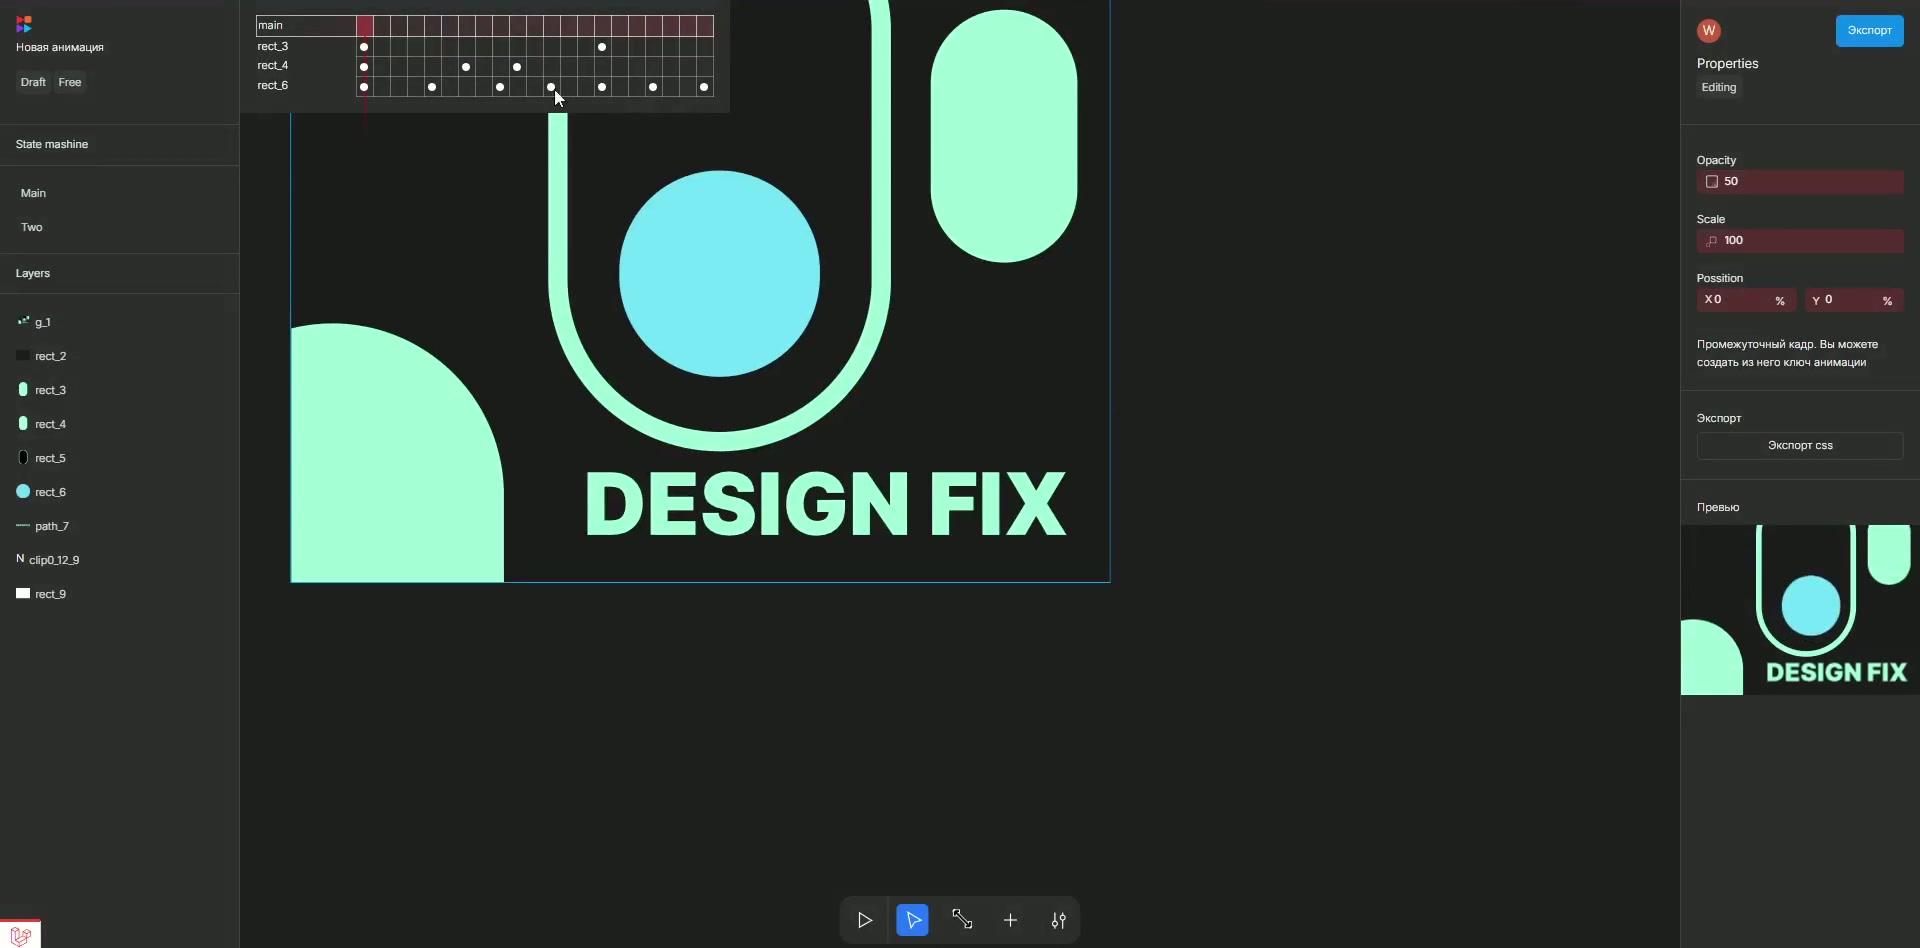The width and height of the screenshot is (1920, 948).
Task: Open the sliders settings tool
Action: 1058,920
